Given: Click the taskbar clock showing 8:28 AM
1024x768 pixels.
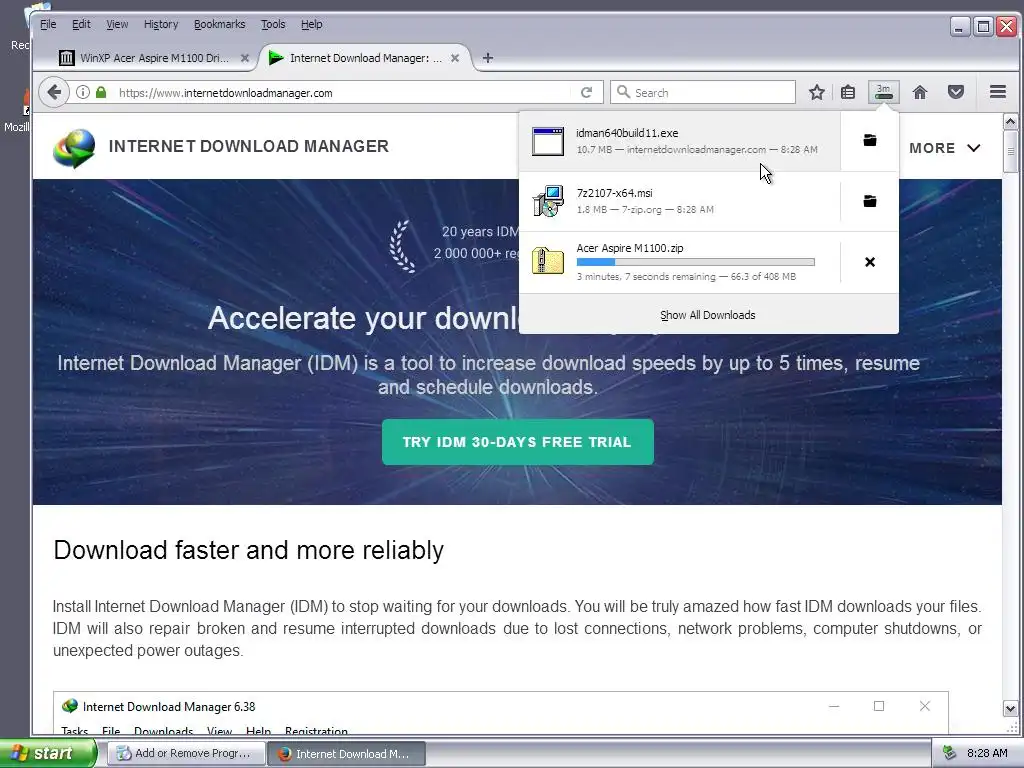Looking at the screenshot, I should 987,753.
